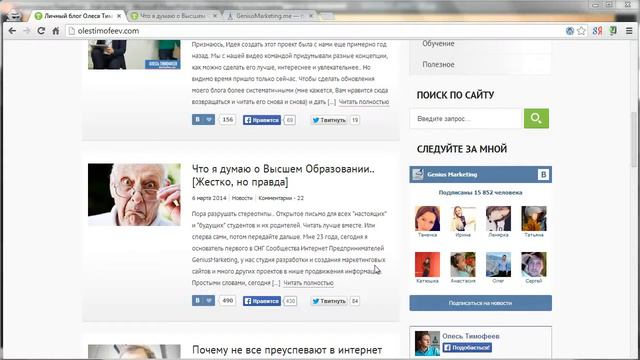Click the partially visible bottom post thumbnail
This screenshot has width=640, height=360.
tap(134, 352)
